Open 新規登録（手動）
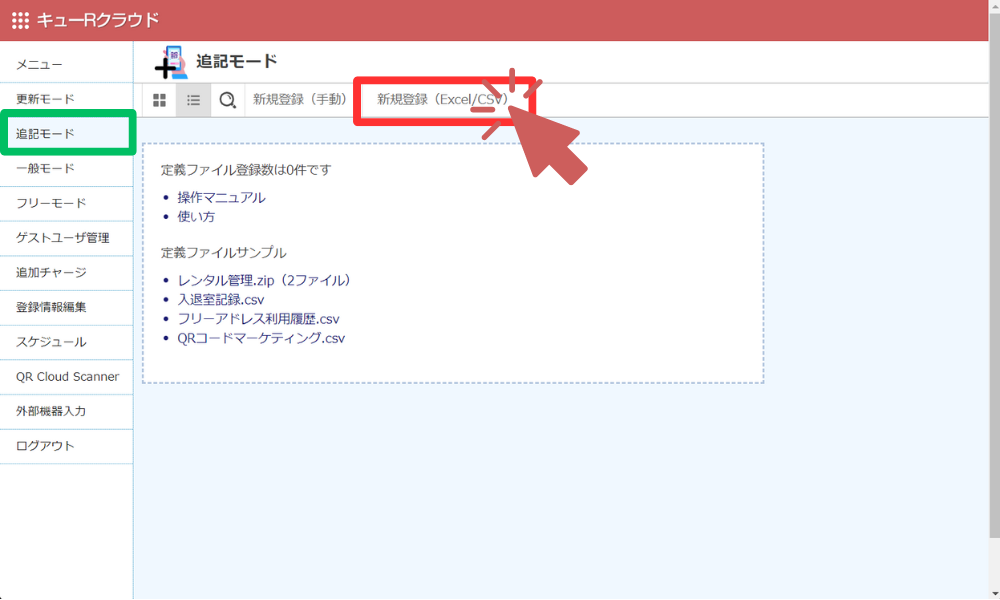Viewport: 1000px width, 600px height. tap(300, 99)
